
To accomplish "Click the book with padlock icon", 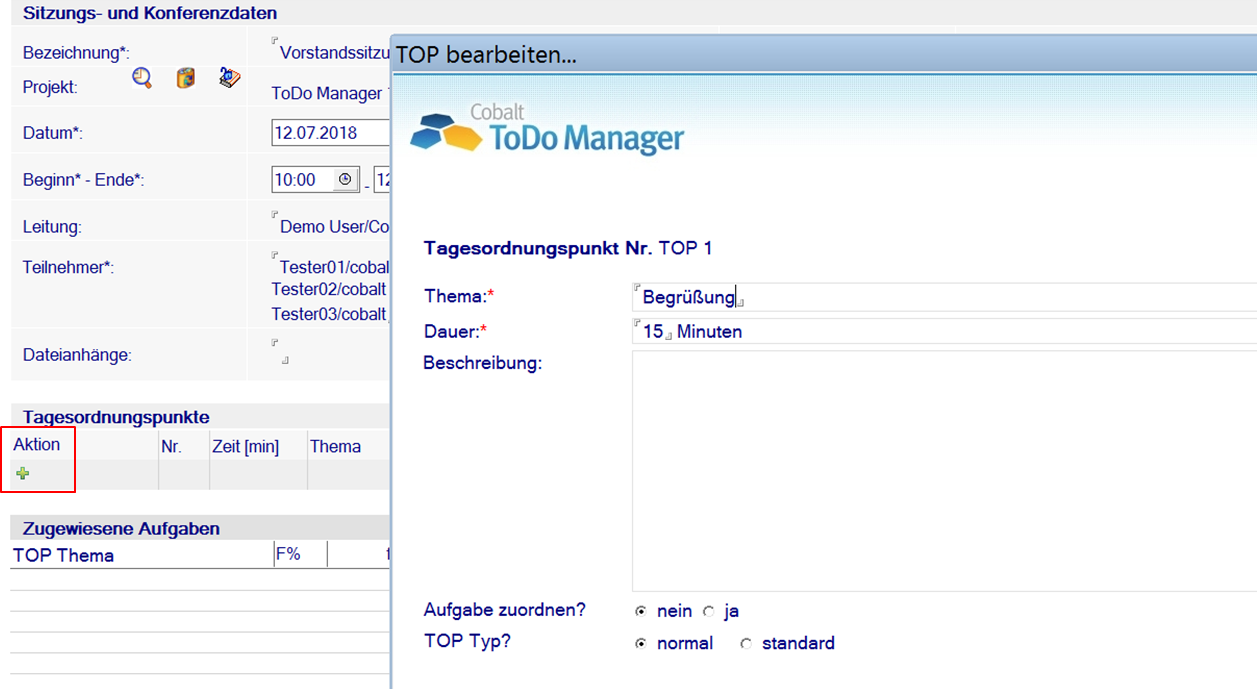I will (230, 78).
